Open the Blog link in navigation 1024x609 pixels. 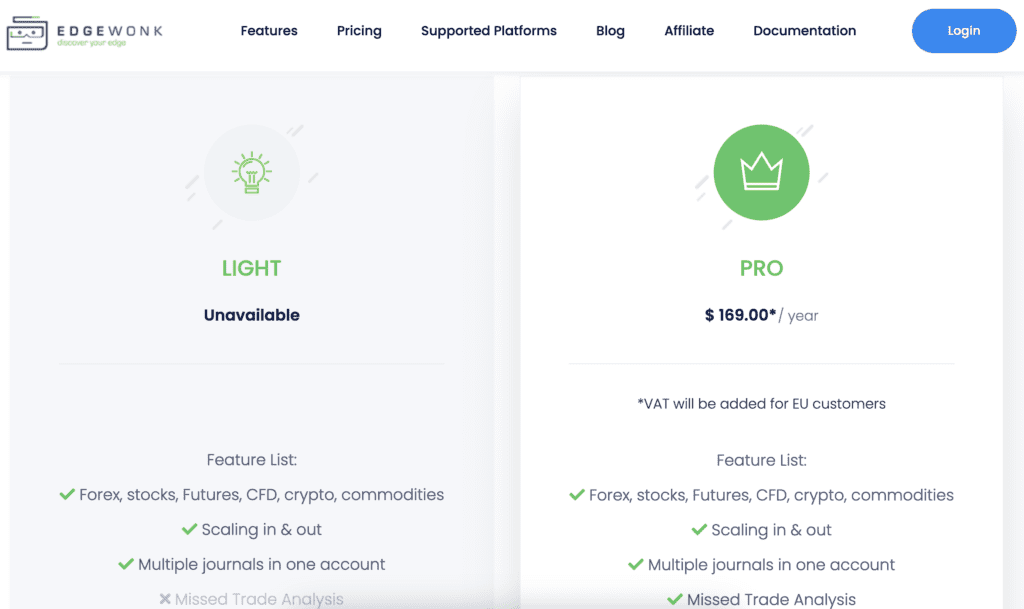click(x=610, y=31)
